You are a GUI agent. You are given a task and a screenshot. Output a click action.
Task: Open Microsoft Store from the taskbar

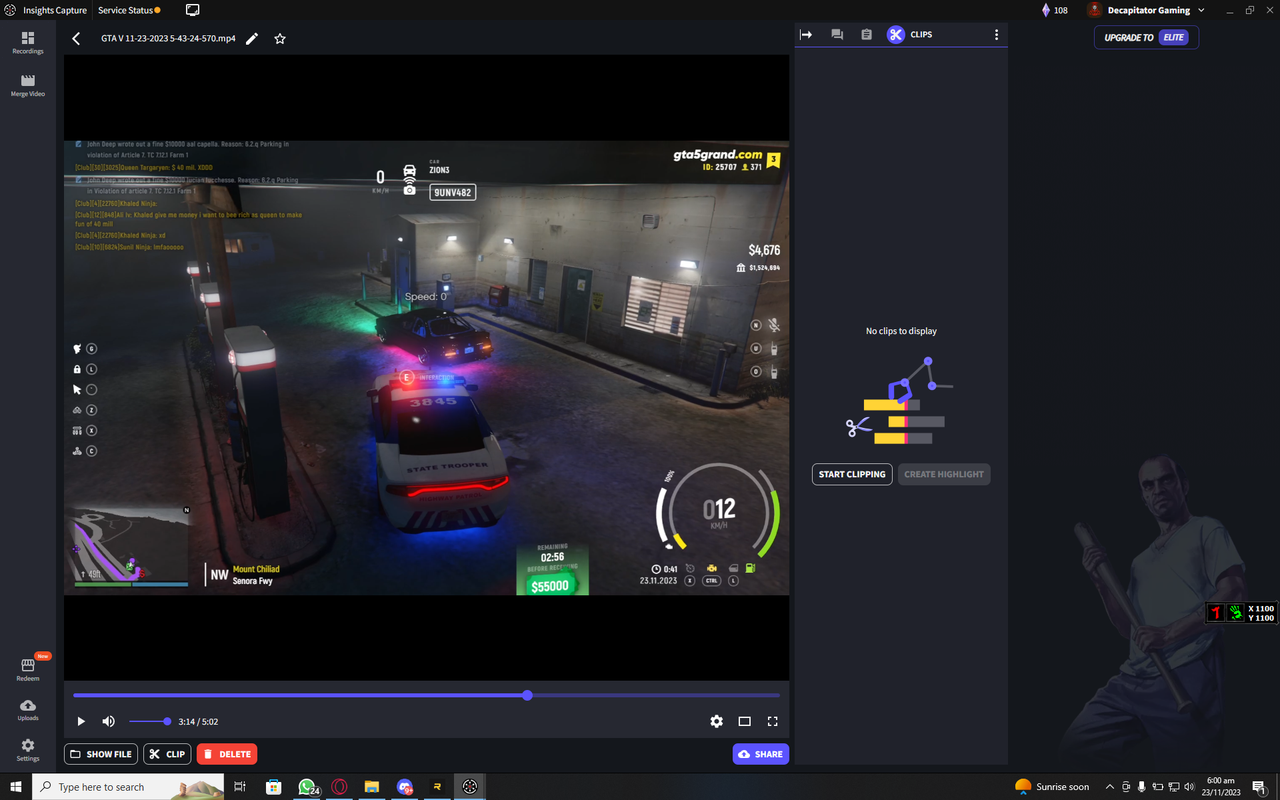273,787
